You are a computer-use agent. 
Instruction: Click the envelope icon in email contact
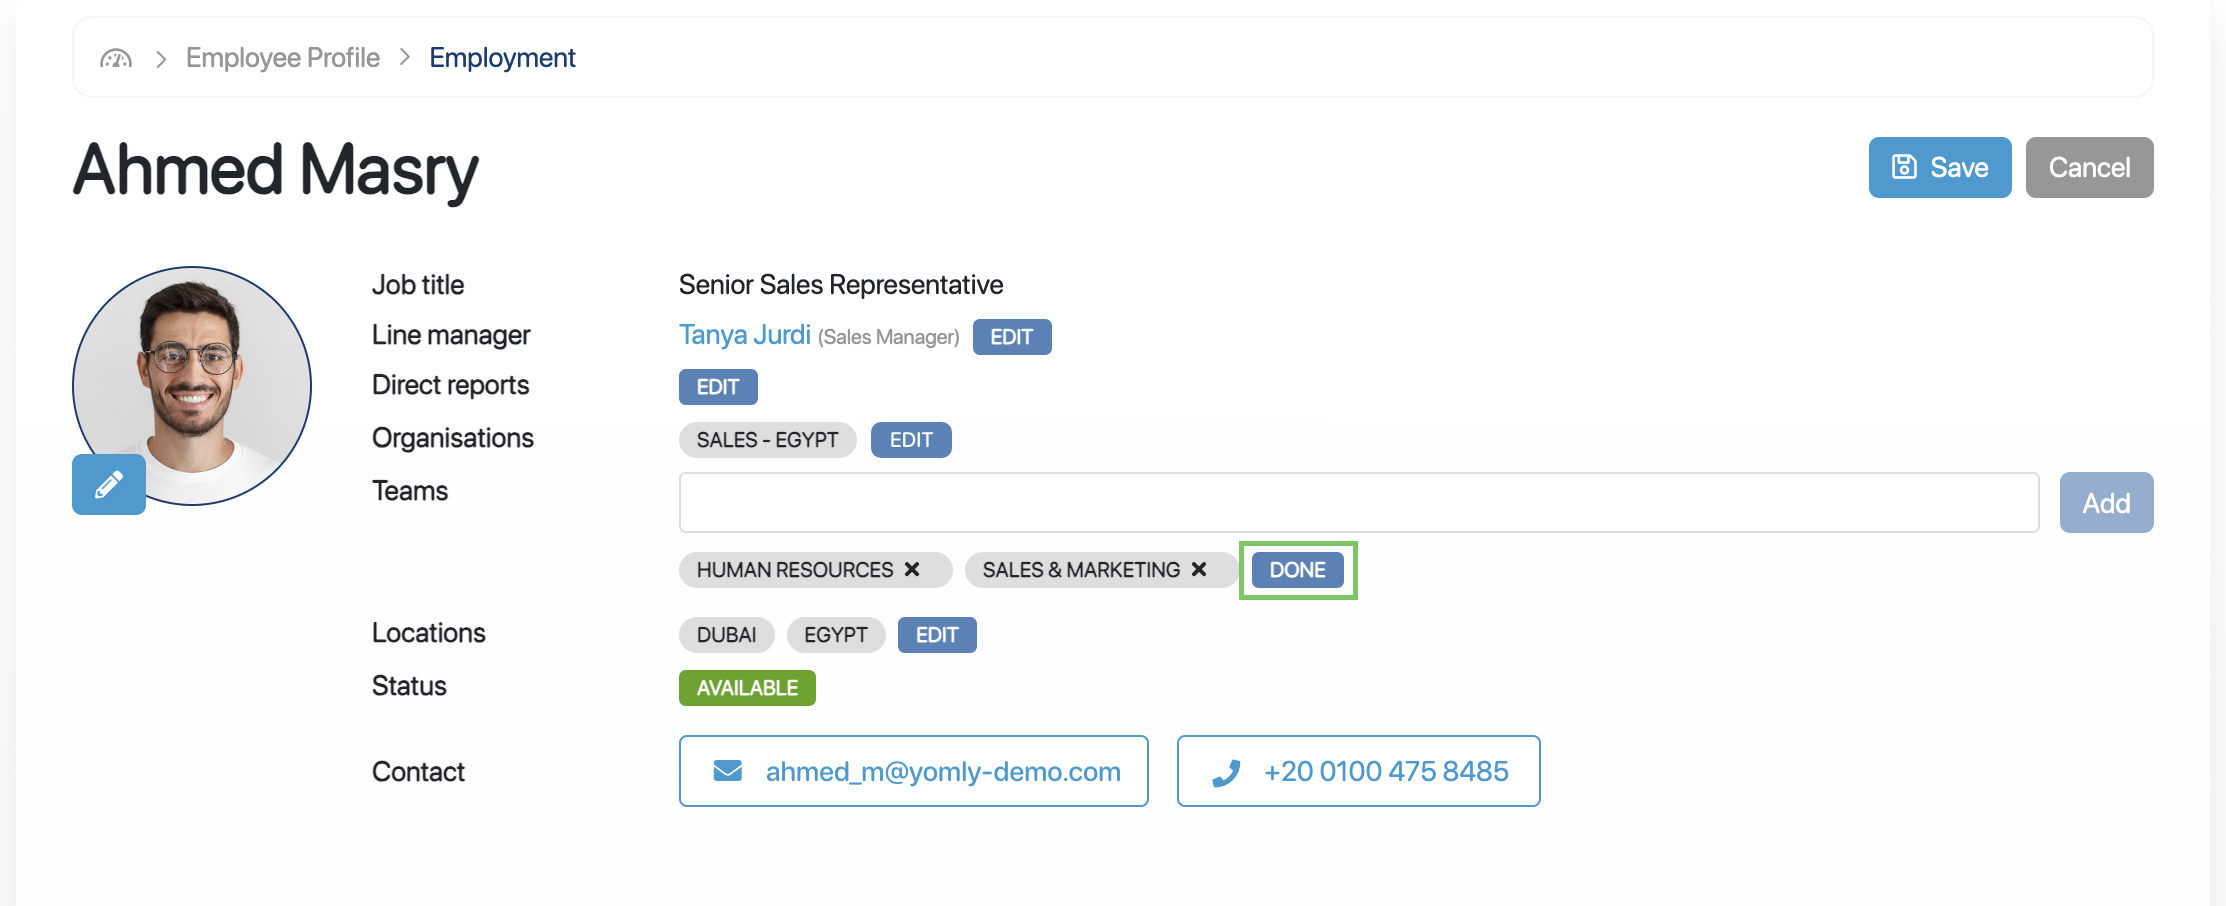pyautogui.click(x=728, y=771)
